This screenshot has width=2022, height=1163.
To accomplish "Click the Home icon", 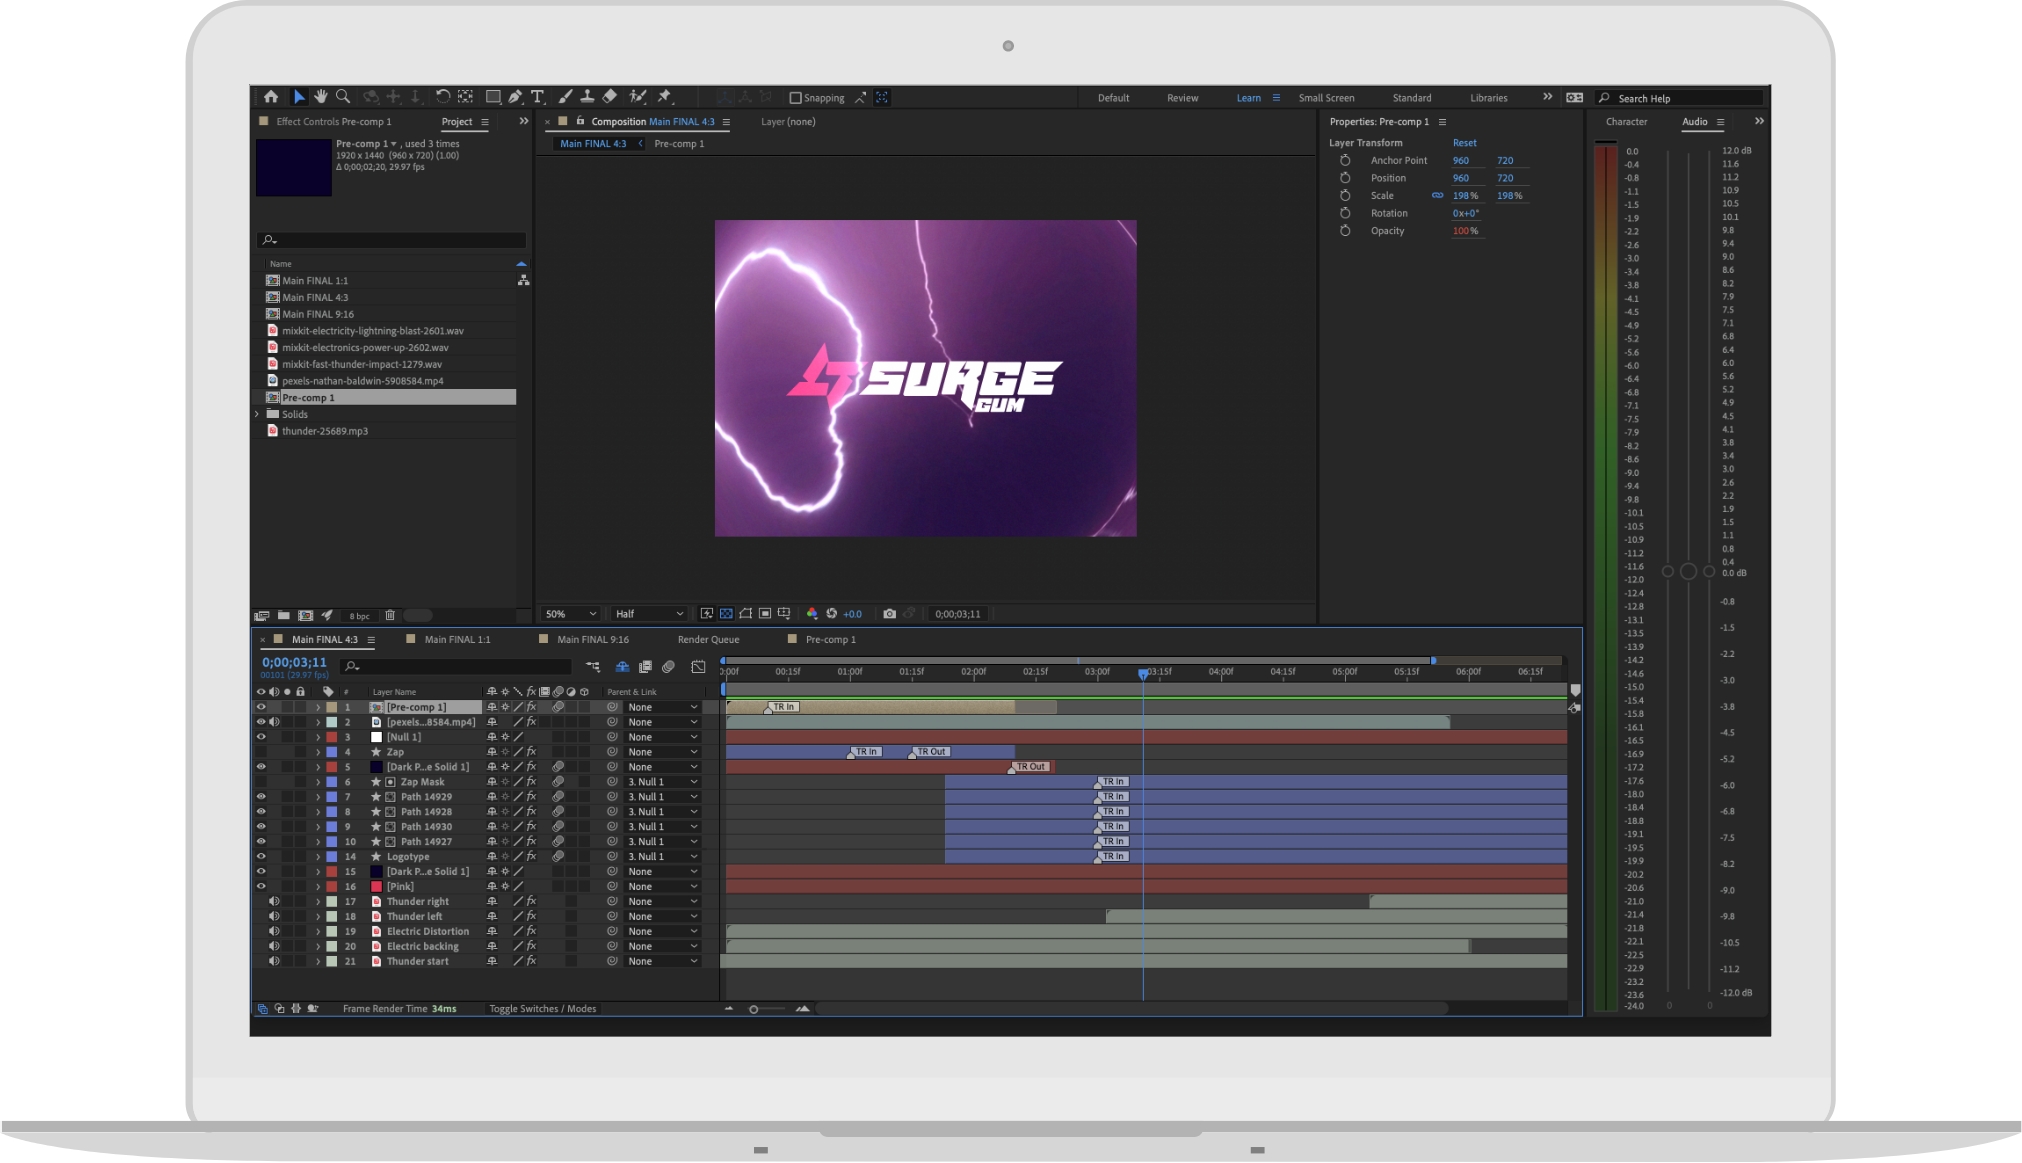I will tap(271, 97).
